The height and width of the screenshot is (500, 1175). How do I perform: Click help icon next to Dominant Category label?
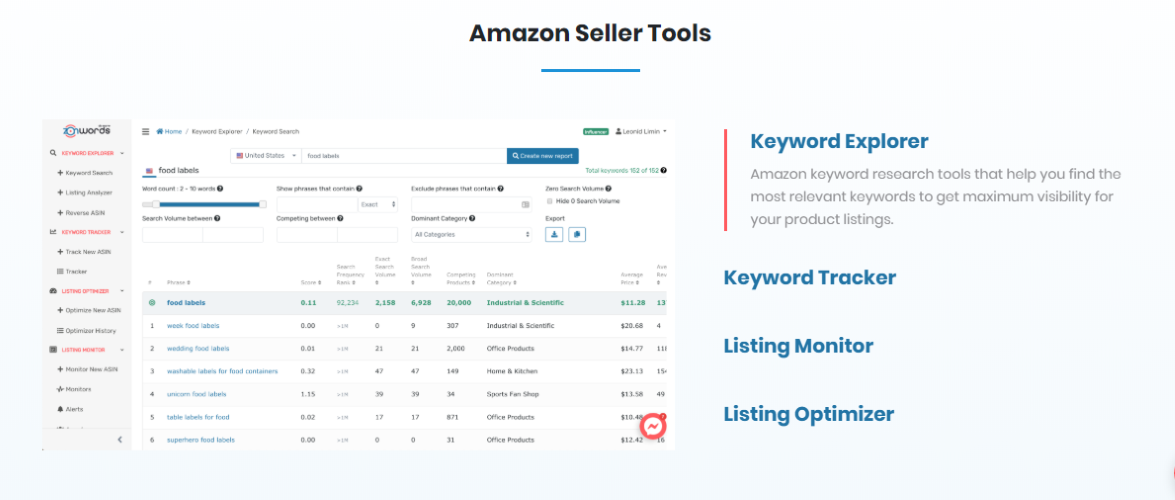472,219
